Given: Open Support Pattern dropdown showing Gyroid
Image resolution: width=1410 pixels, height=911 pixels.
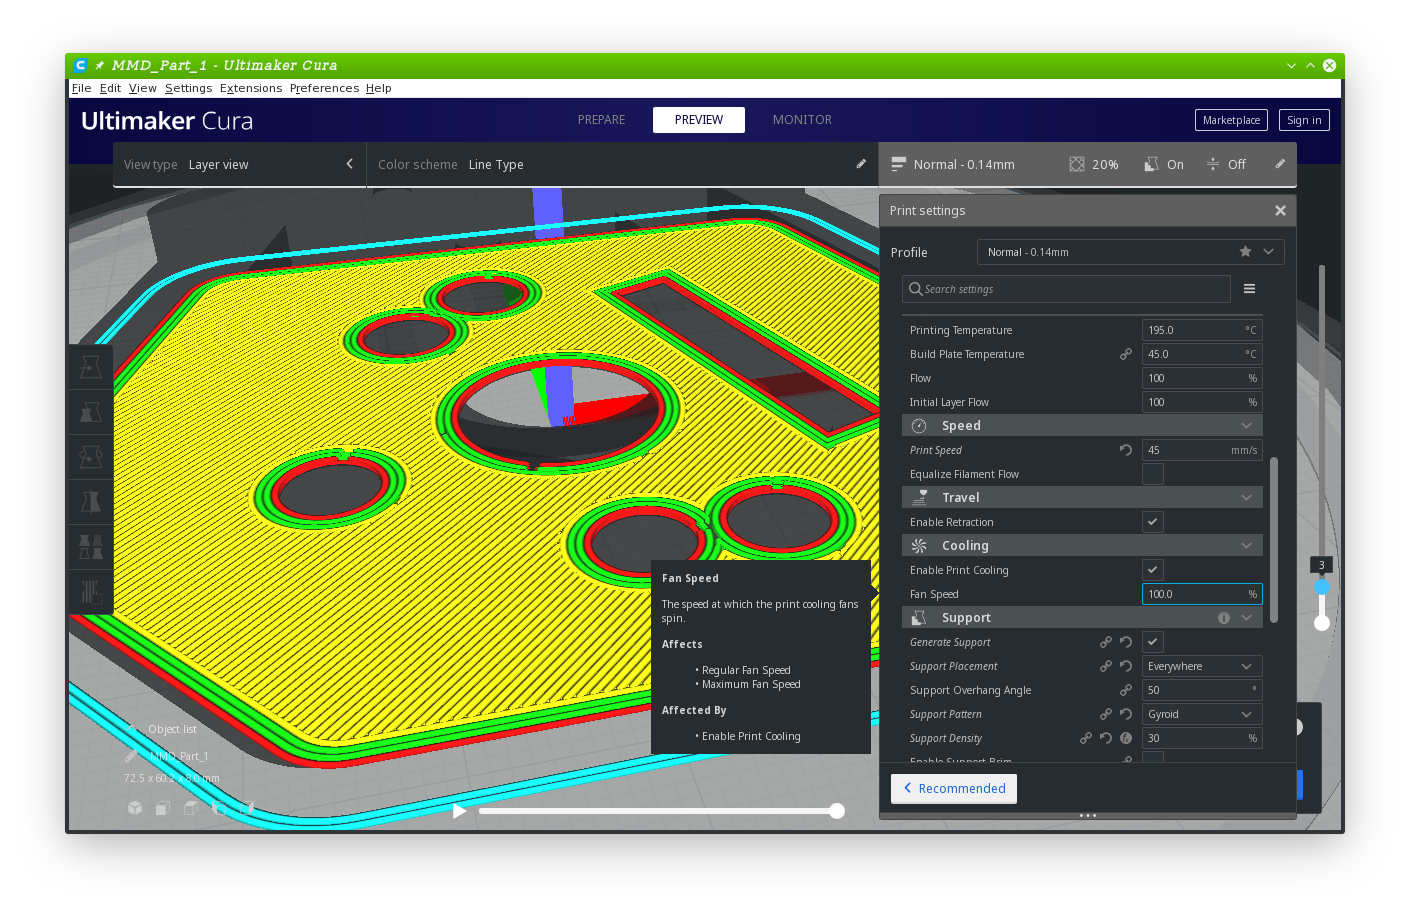Looking at the screenshot, I should [1202, 714].
